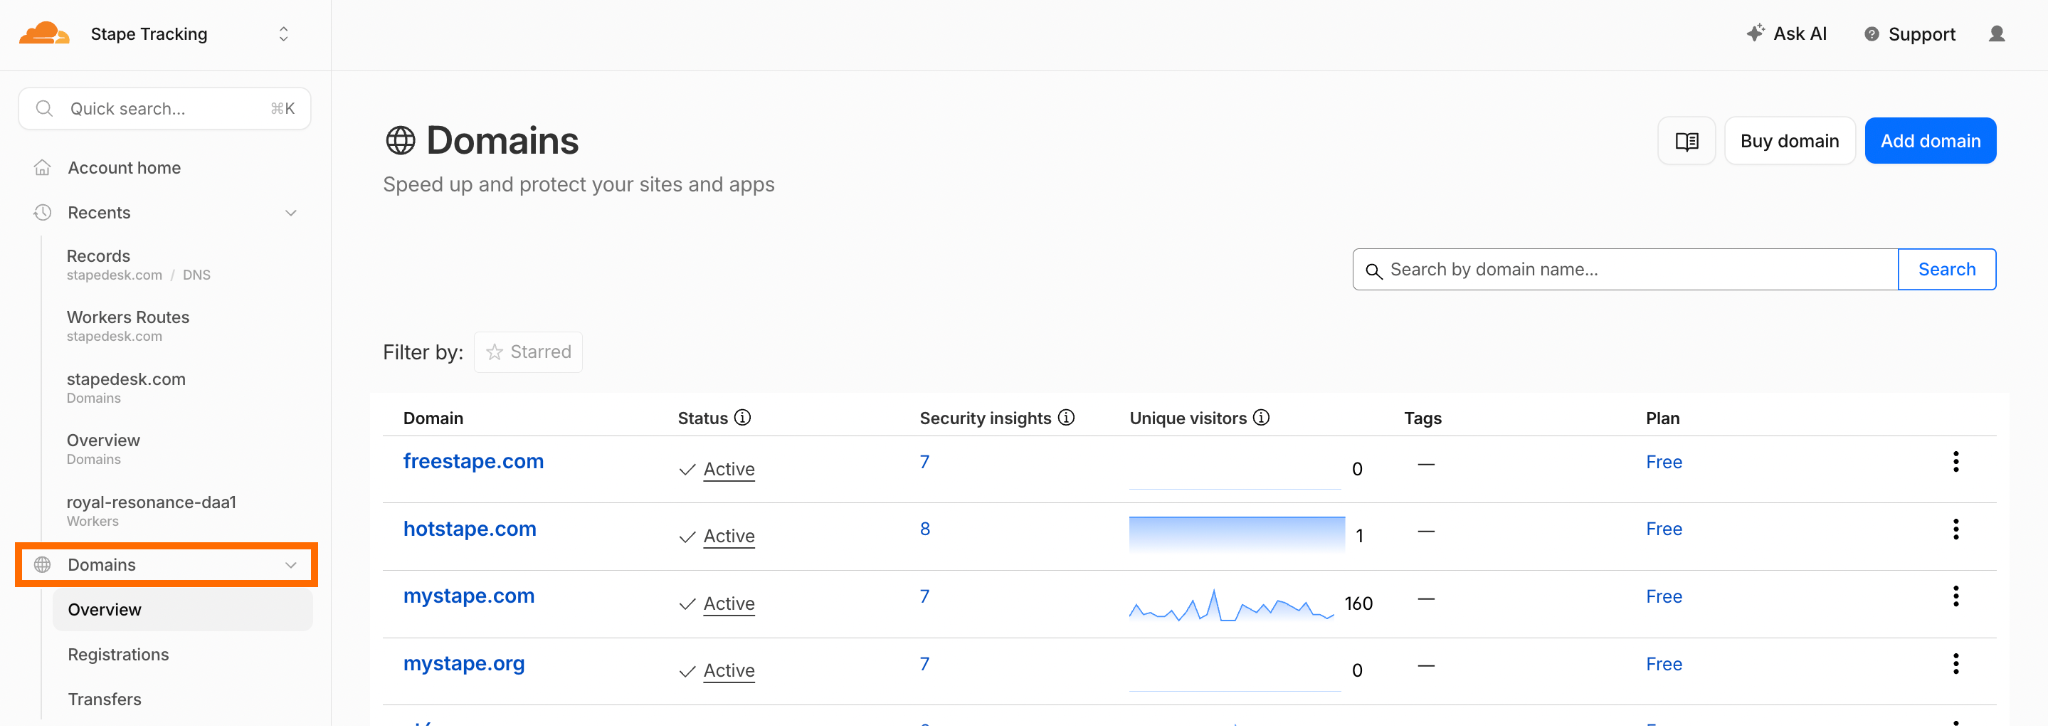2048x726 pixels.
Task: Click the Recents clock icon
Action: (42, 213)
